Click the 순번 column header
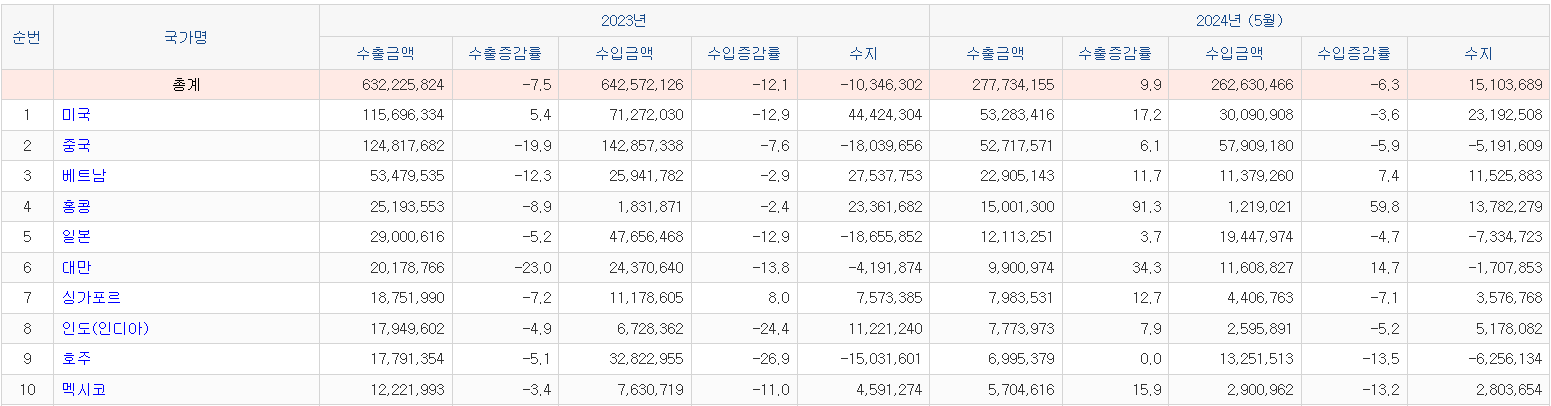 [x=27, y=37]
